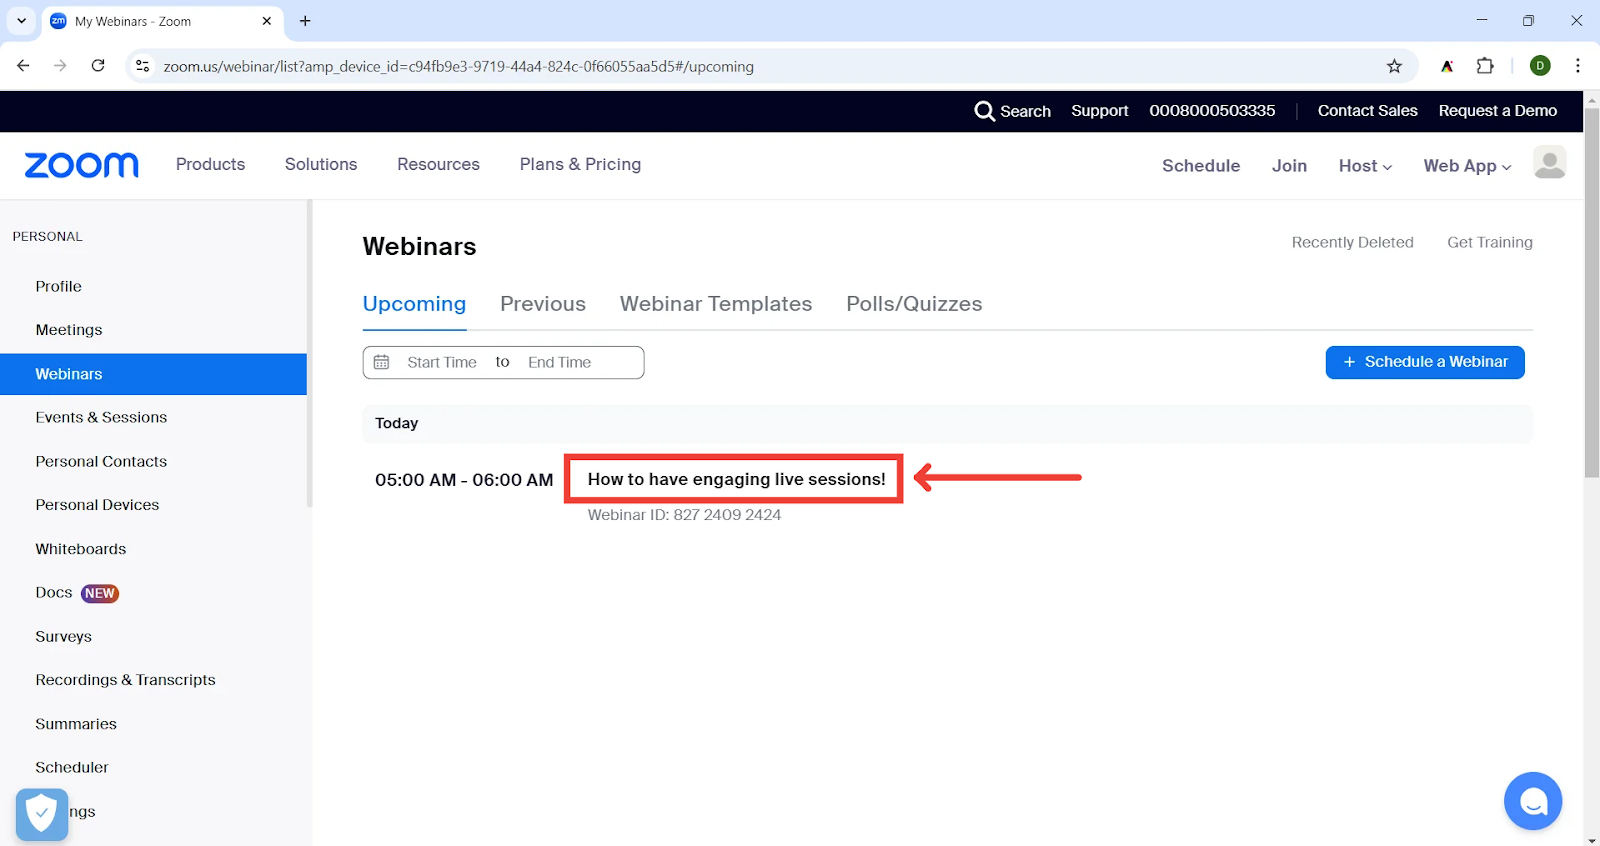This screenshot has width=1600, height=846.
Task: Open the engaging live sessions webinar
Action: tap(736, 479)
